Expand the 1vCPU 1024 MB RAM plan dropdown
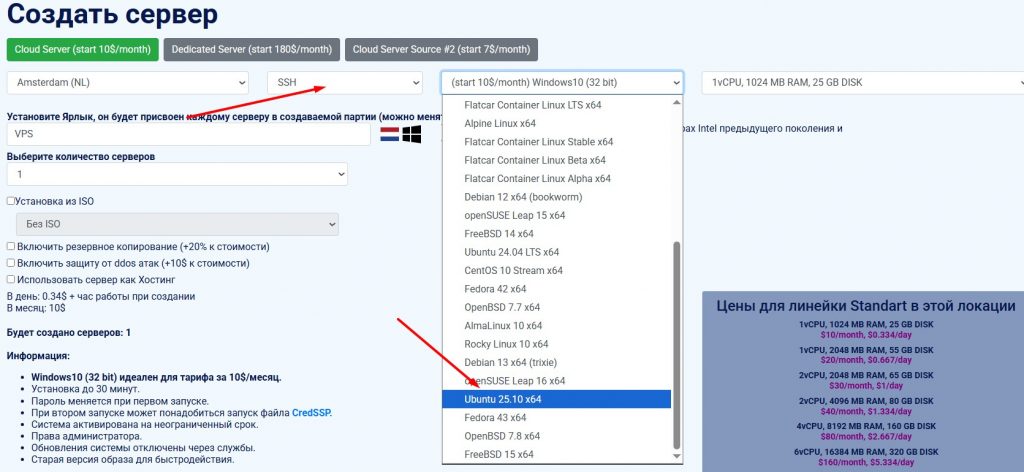 point(862,82)
